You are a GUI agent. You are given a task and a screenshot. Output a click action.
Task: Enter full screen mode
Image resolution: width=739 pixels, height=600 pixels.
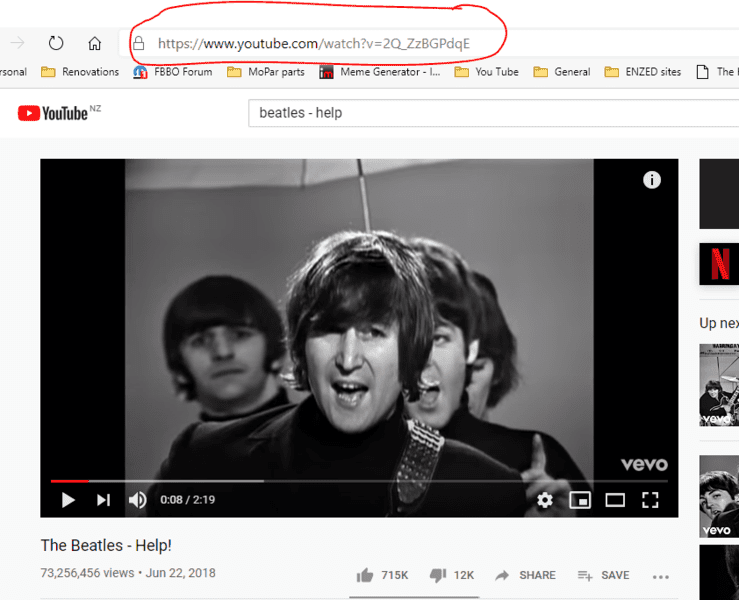(650, 500)
